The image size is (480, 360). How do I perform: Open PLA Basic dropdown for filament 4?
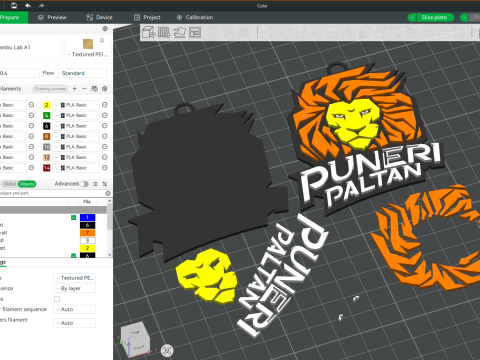(76, 115)
